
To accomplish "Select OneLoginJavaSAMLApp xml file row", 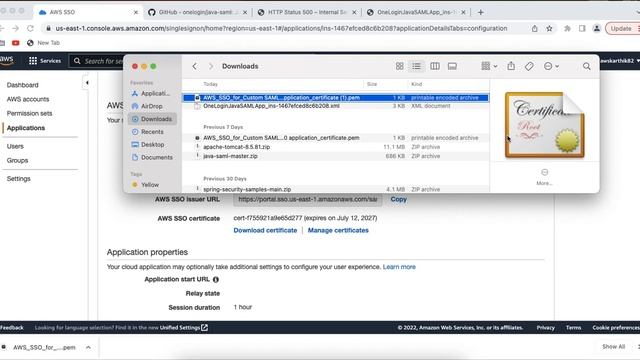I will pos(336,106).
